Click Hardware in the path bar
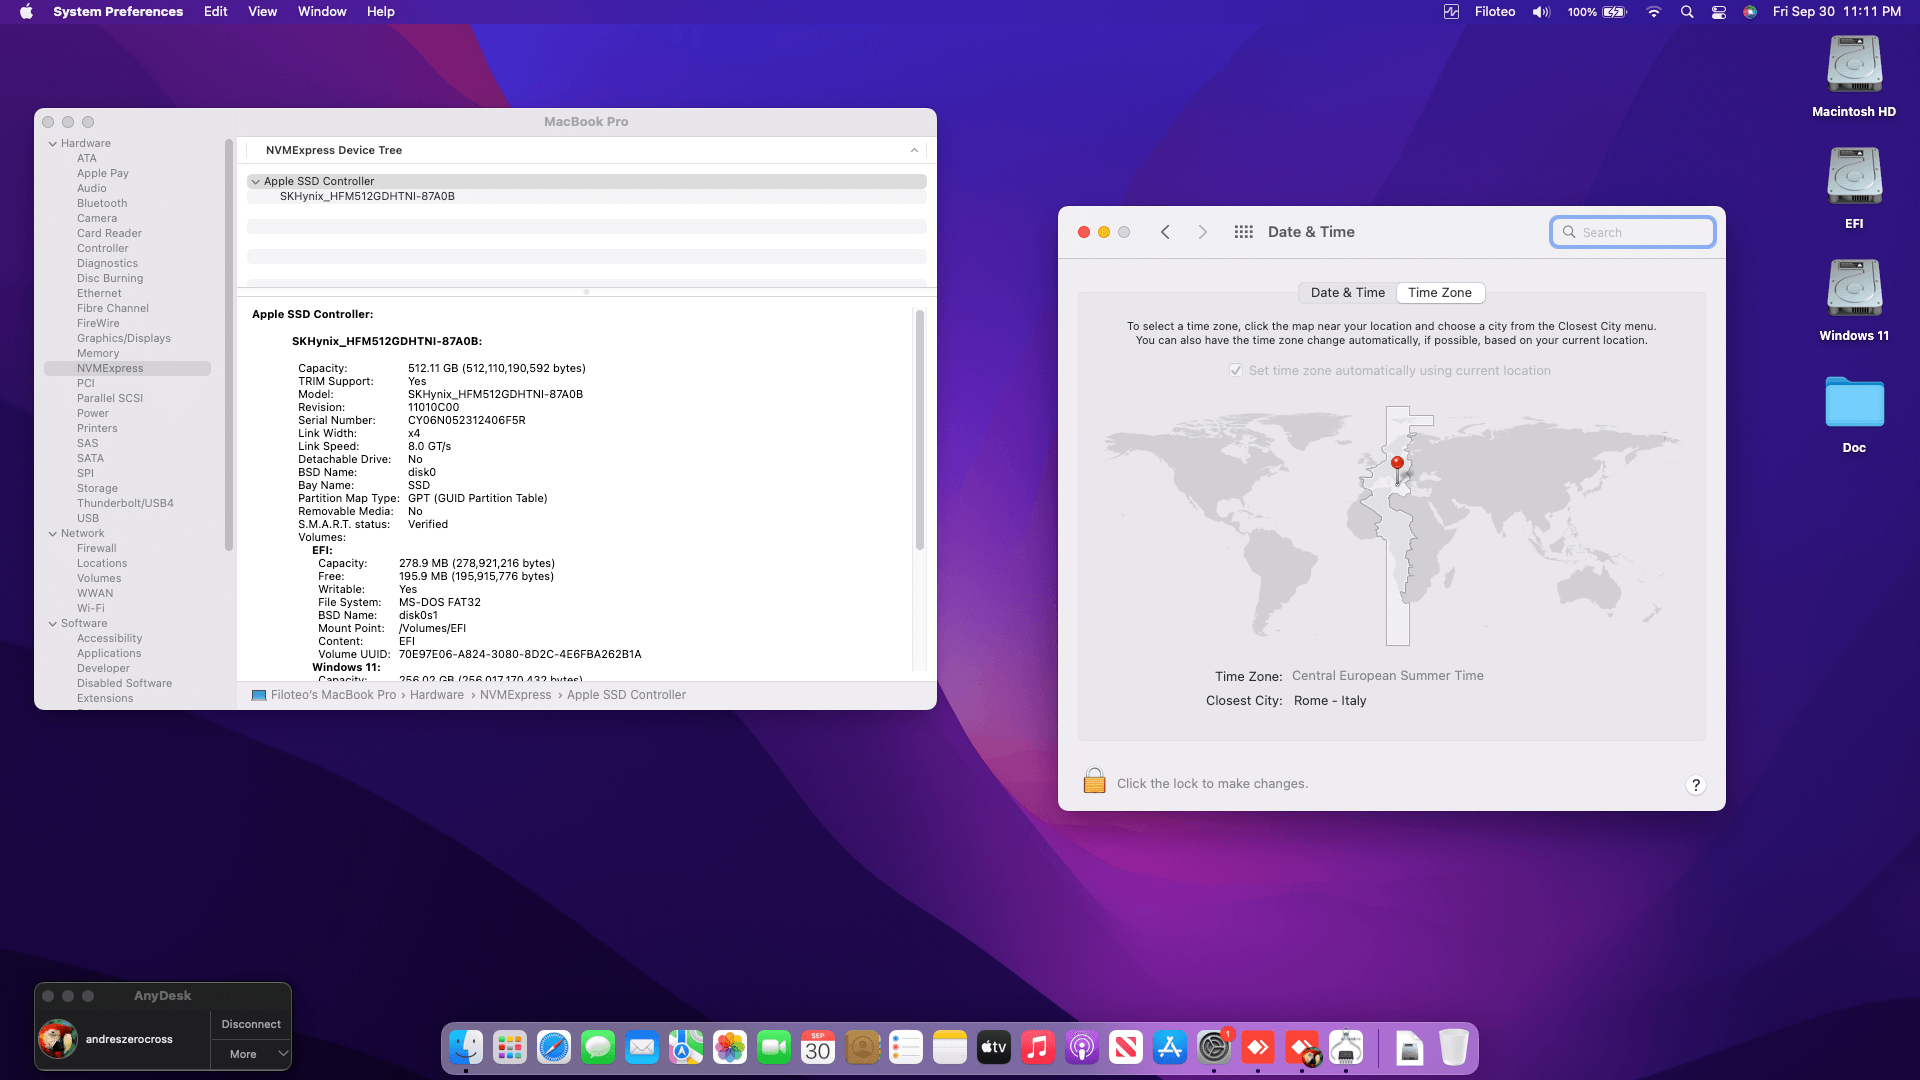This screenshot has height=1080, width=1920. (437, 695)
